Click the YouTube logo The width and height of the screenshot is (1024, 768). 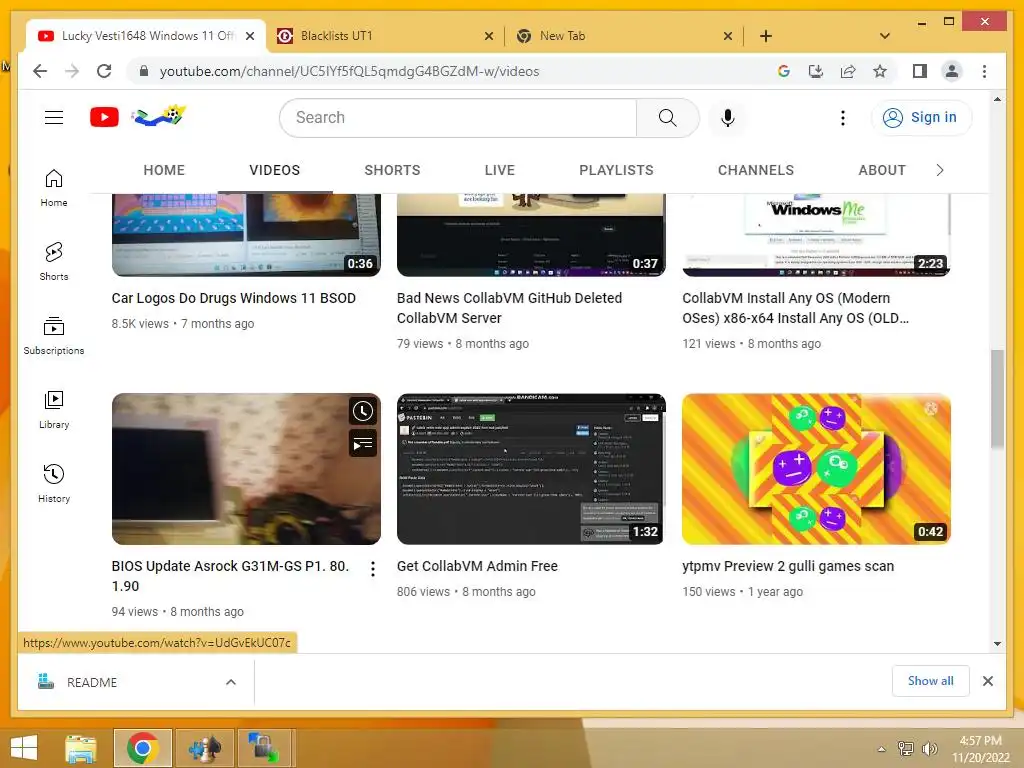104,117
